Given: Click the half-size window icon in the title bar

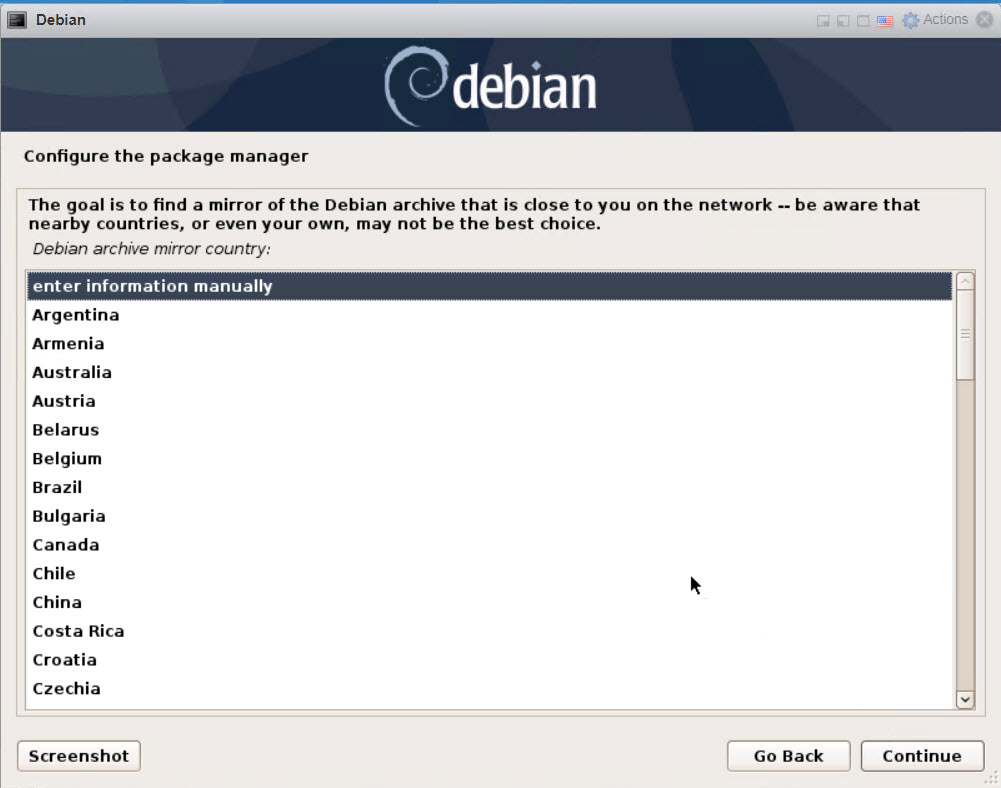Looking at the screenshot, I should [x=843, y=21].
